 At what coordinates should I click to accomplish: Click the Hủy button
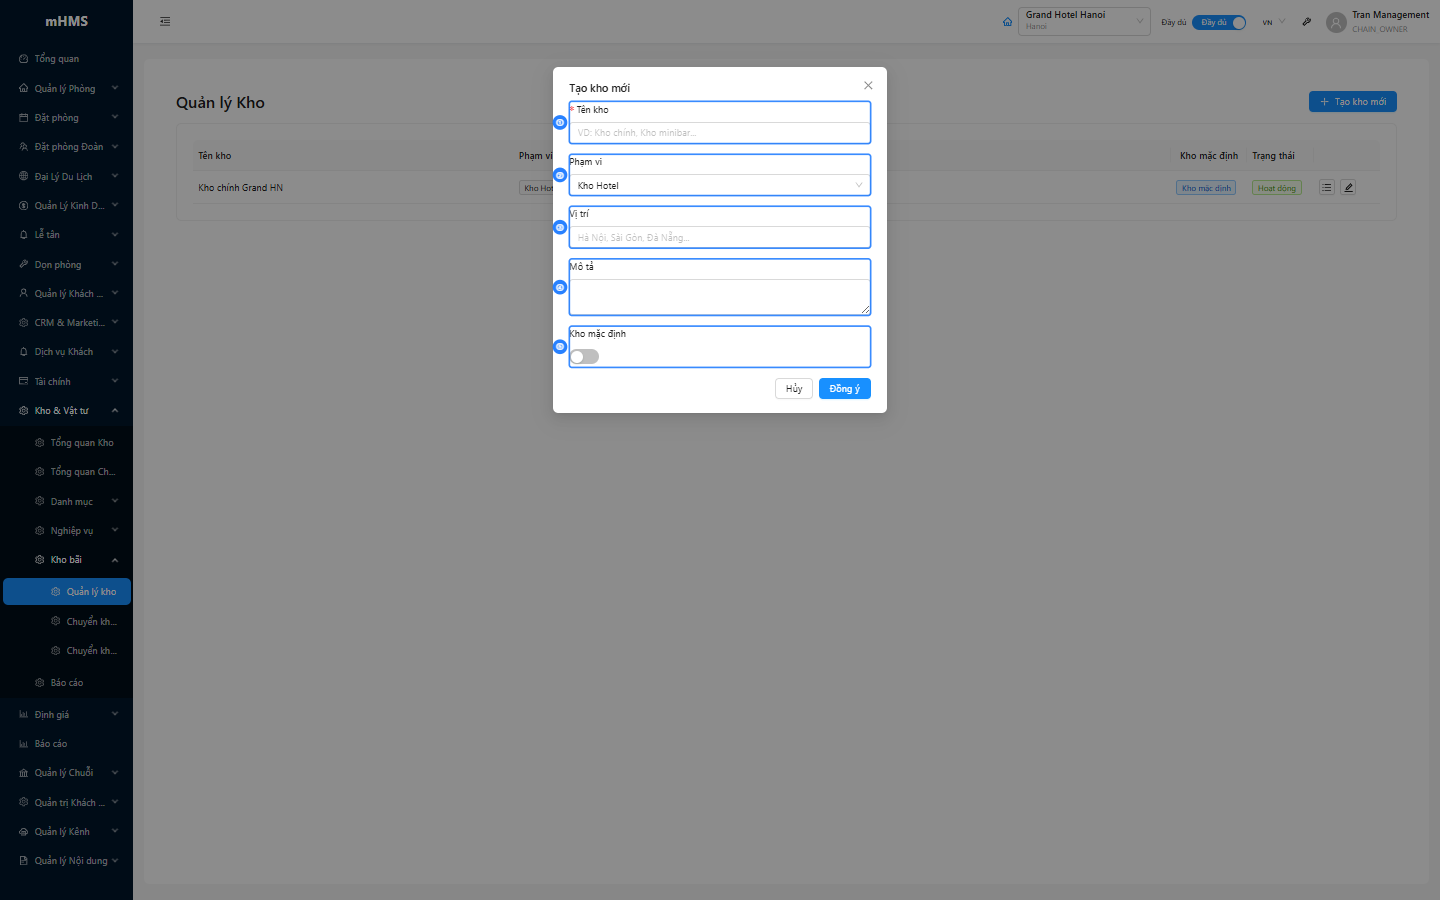tap(793, 389)
